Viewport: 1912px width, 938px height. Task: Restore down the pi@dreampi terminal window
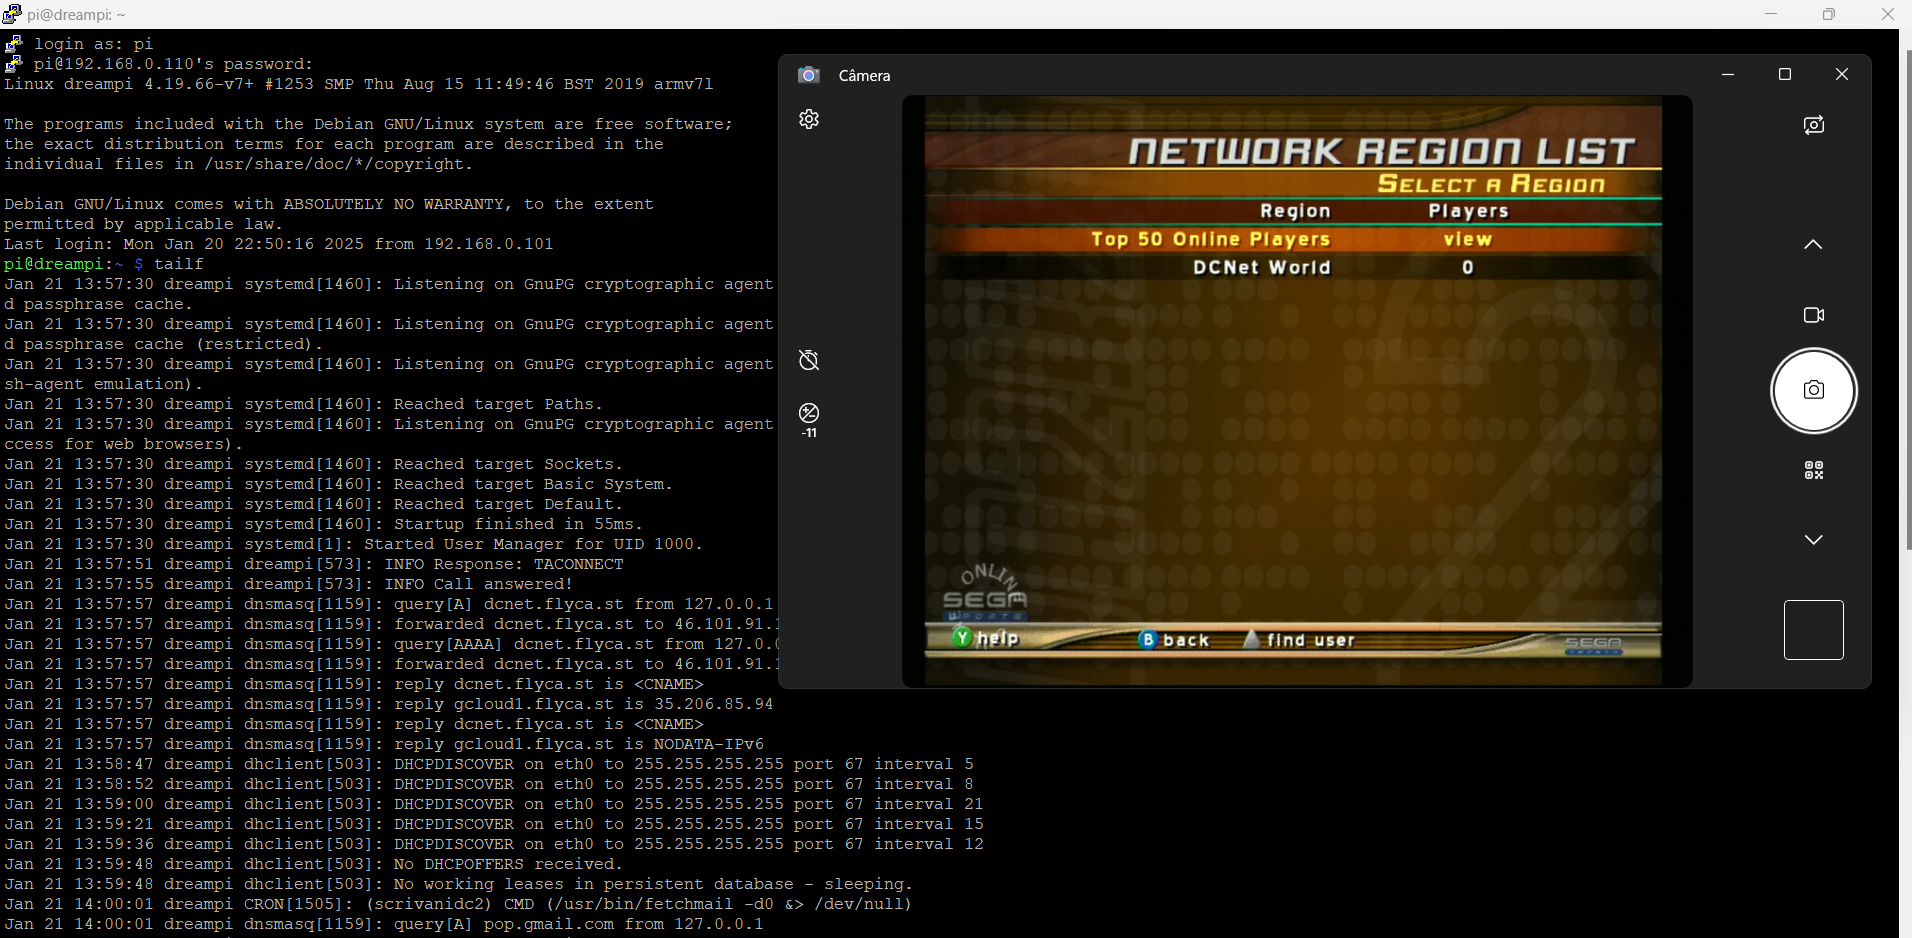(x=1829, y=14)
